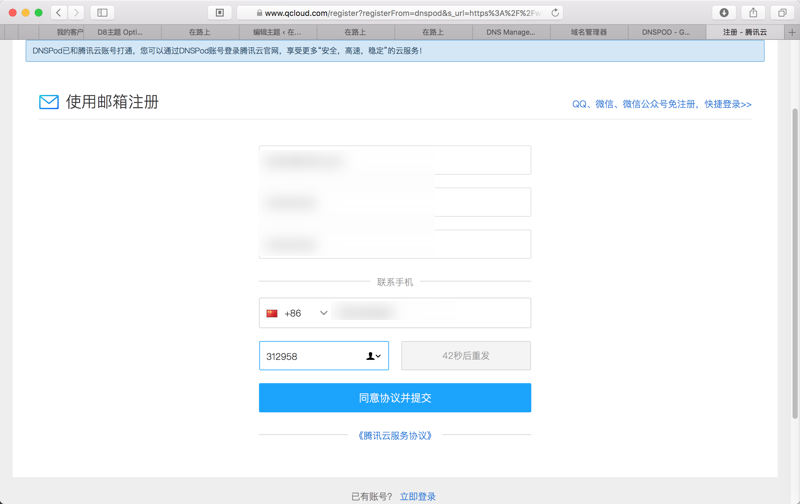The image size is (800, 504).
Task: Show the Safari sidebar
Action: [102, 13]
